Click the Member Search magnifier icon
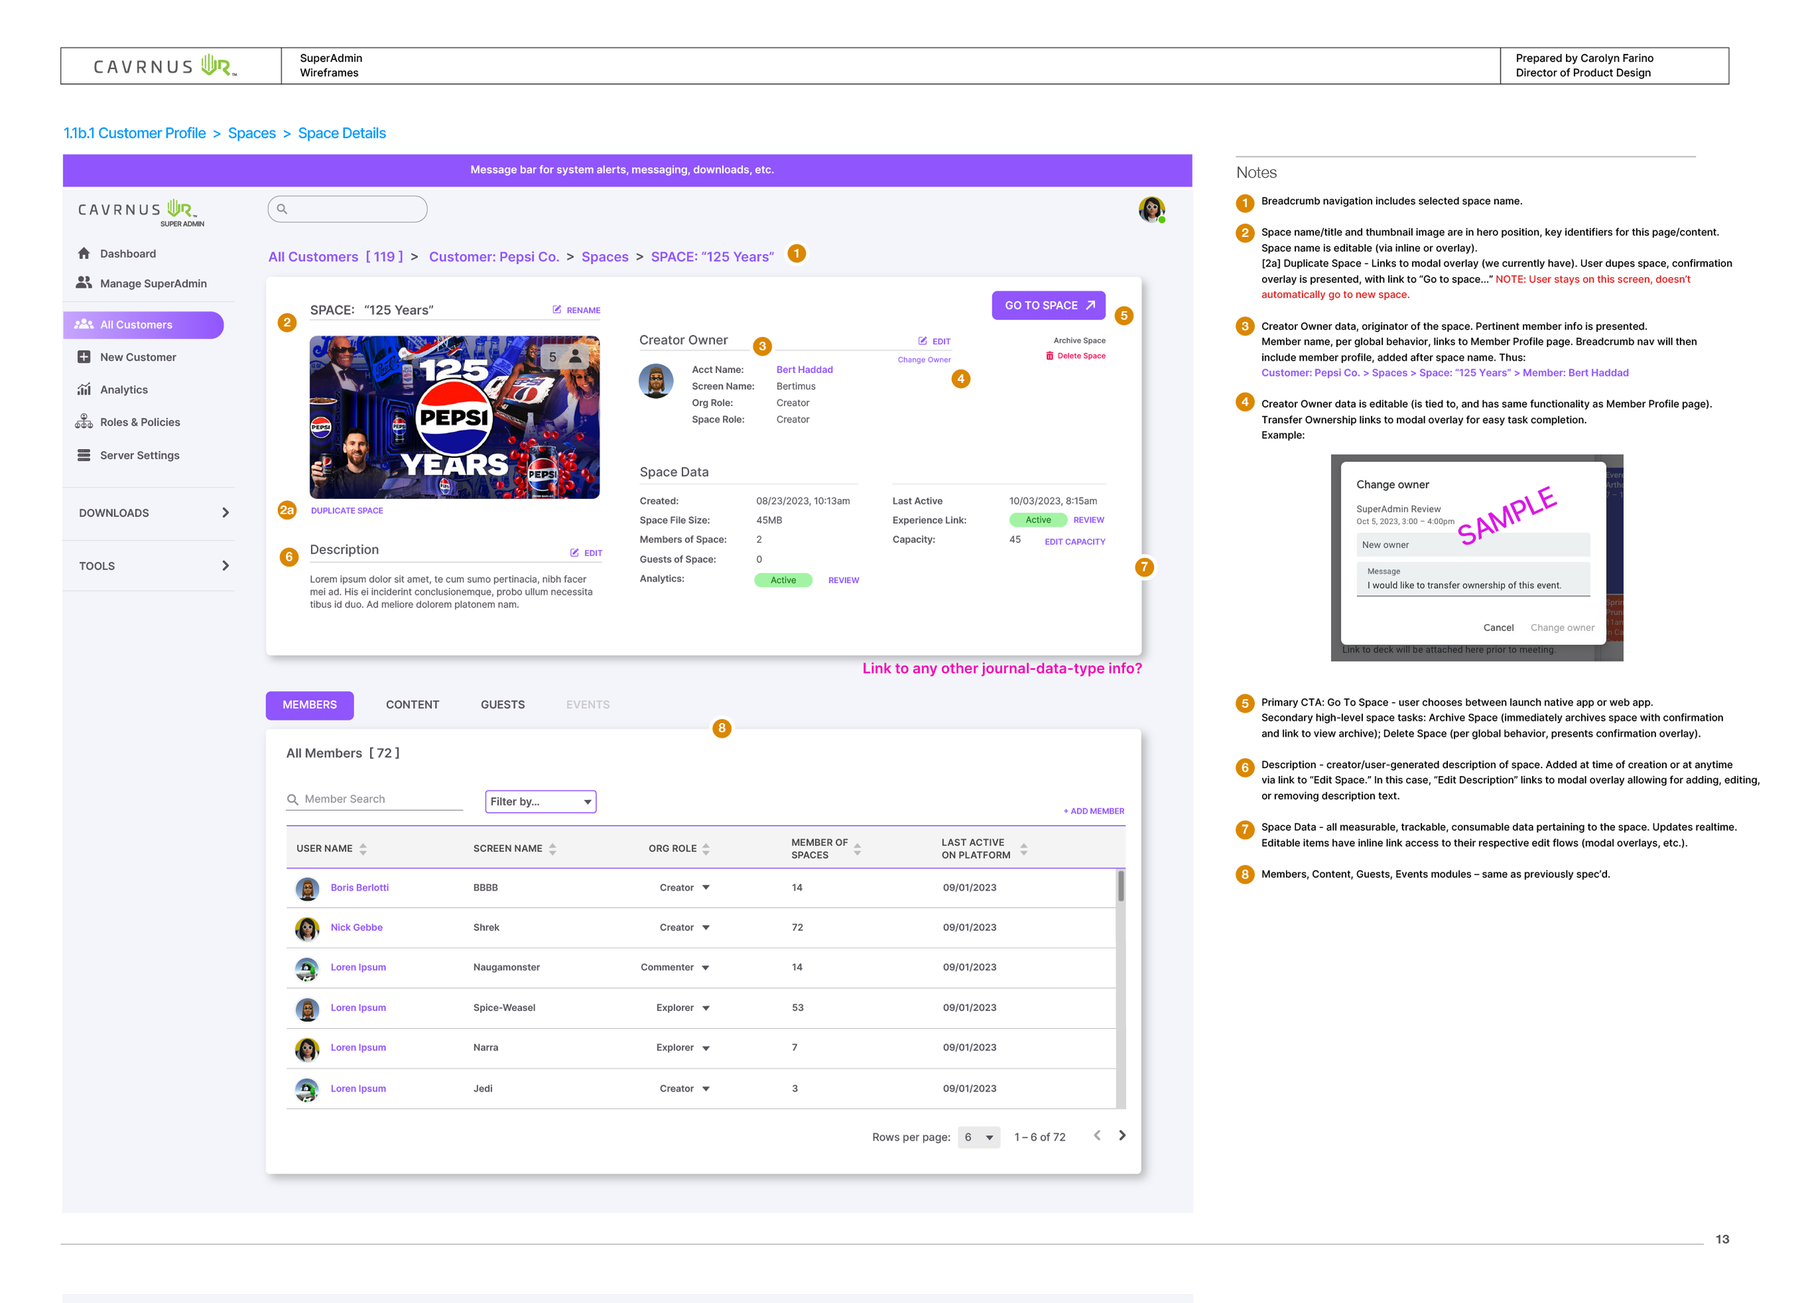1800x1303 pixels. click(293, 800)
